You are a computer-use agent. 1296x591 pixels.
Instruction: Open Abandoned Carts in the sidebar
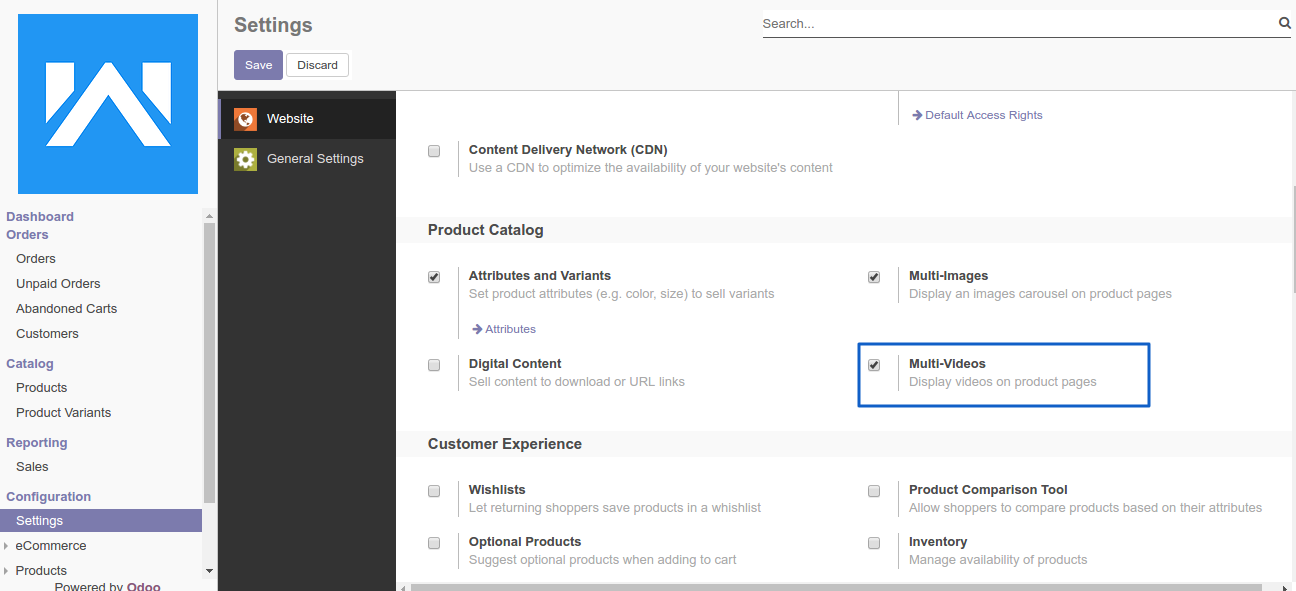[x=66, y=309]
